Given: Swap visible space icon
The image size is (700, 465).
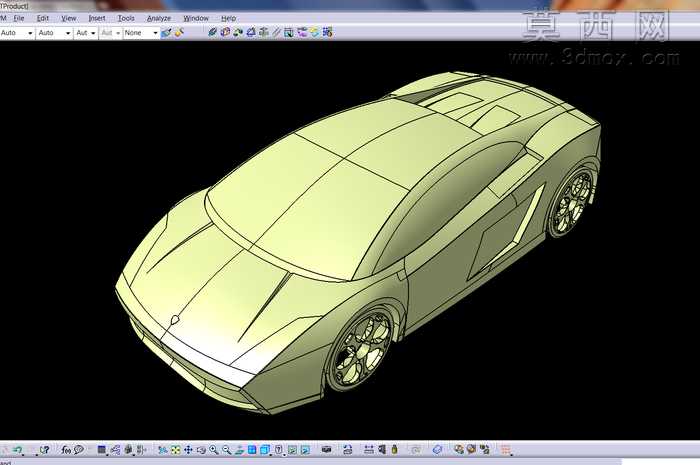Looking at the screenshot, I should 305,450.
